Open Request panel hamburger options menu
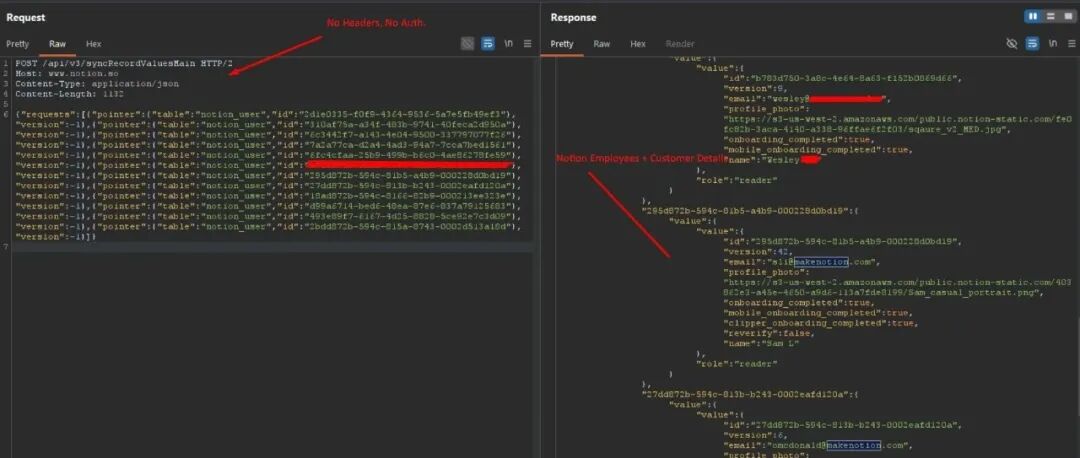This screenshot has width=1080, height=458. pos(528,43)
